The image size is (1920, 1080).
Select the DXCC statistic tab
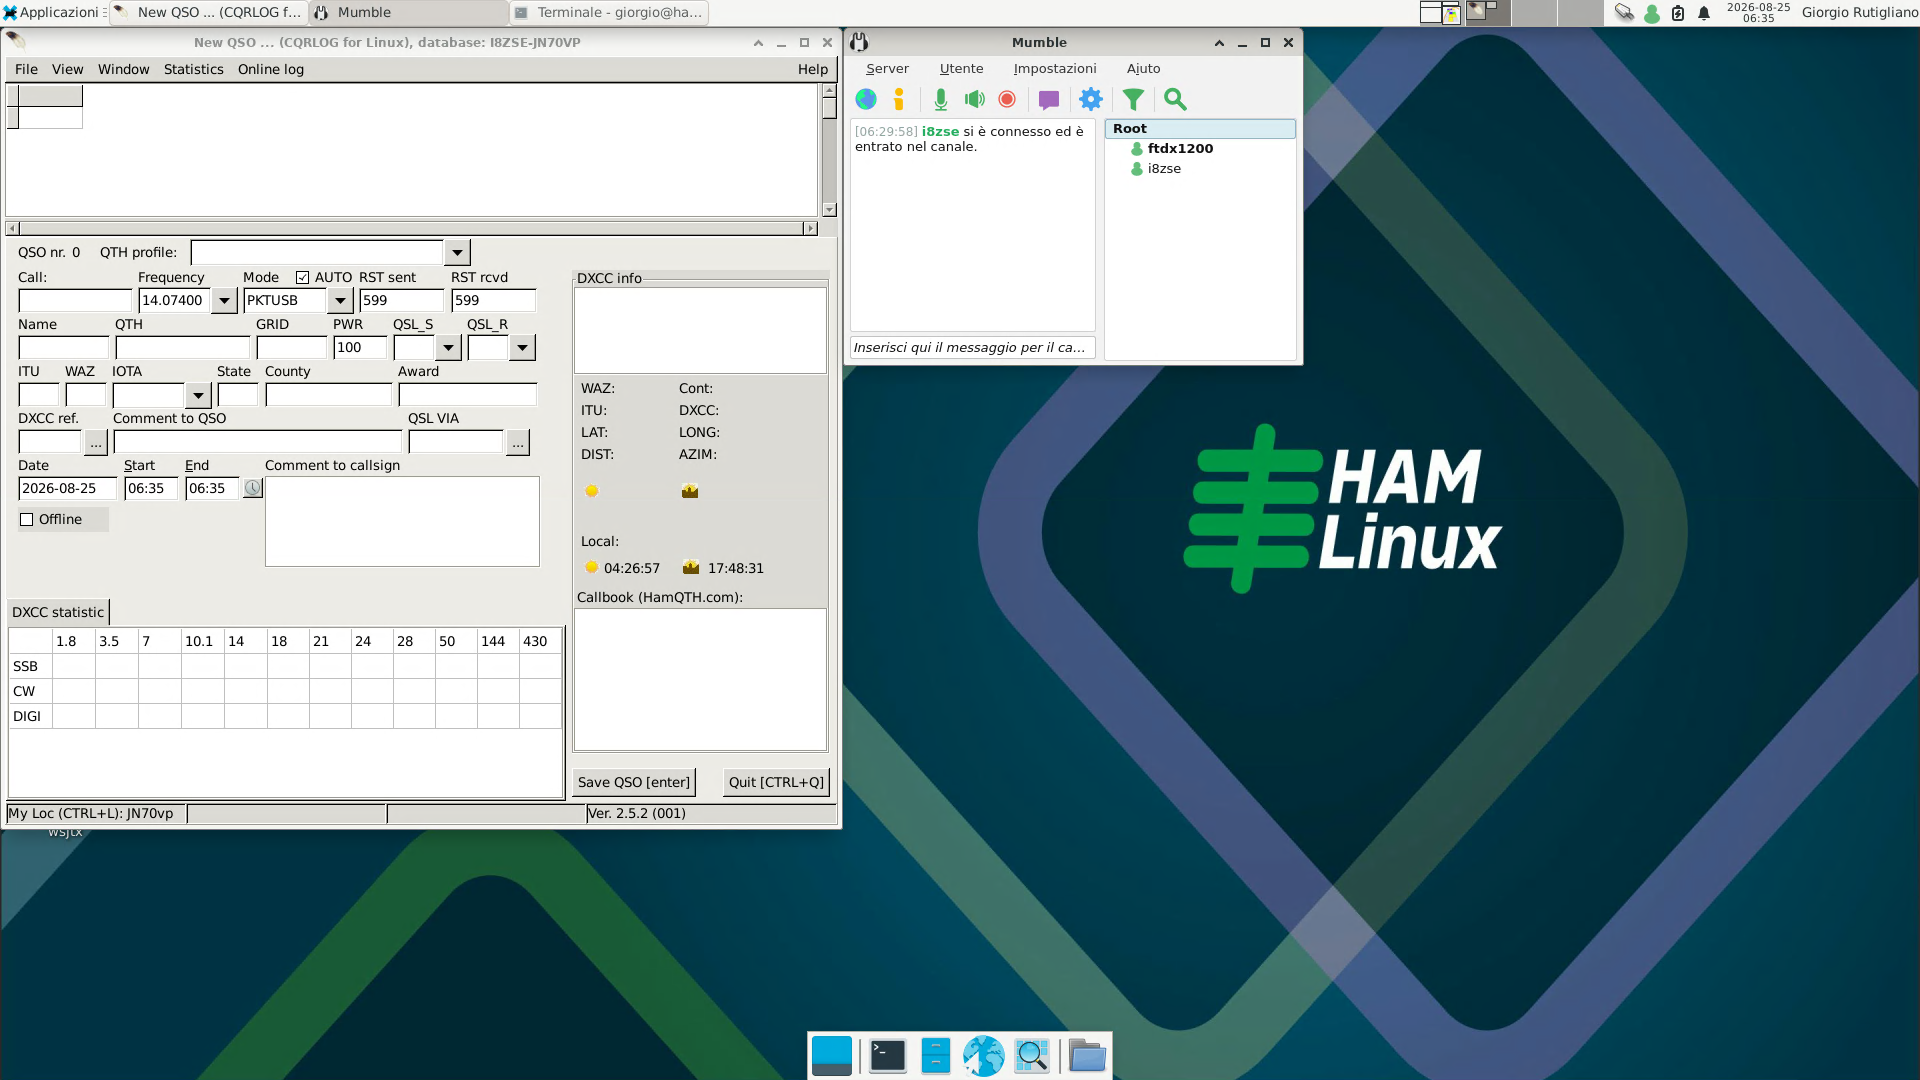tap(58, 612)
